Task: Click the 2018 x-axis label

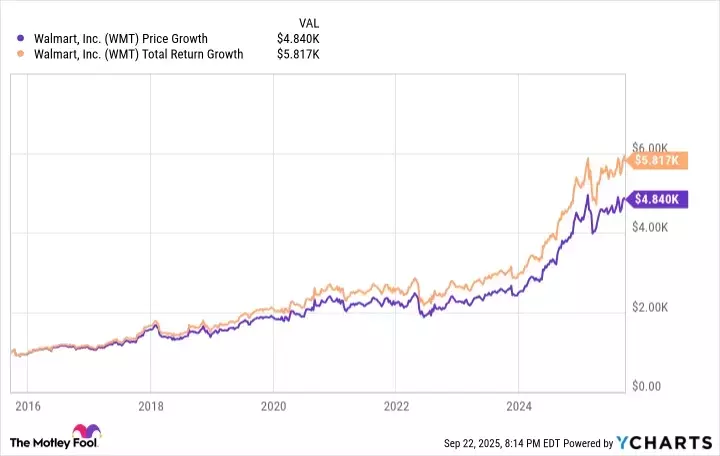Action: (x=150, y=408)
